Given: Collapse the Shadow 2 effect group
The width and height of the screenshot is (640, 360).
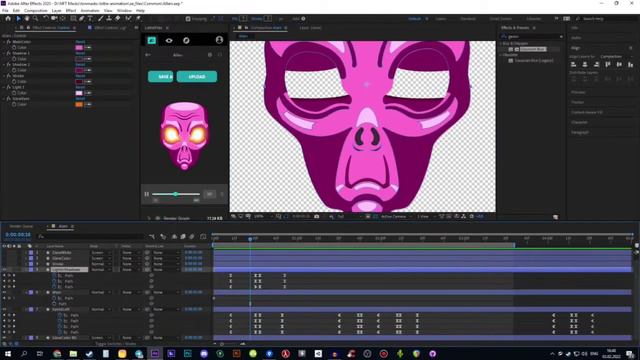Looking at the screenshot, I should point(4,64).
